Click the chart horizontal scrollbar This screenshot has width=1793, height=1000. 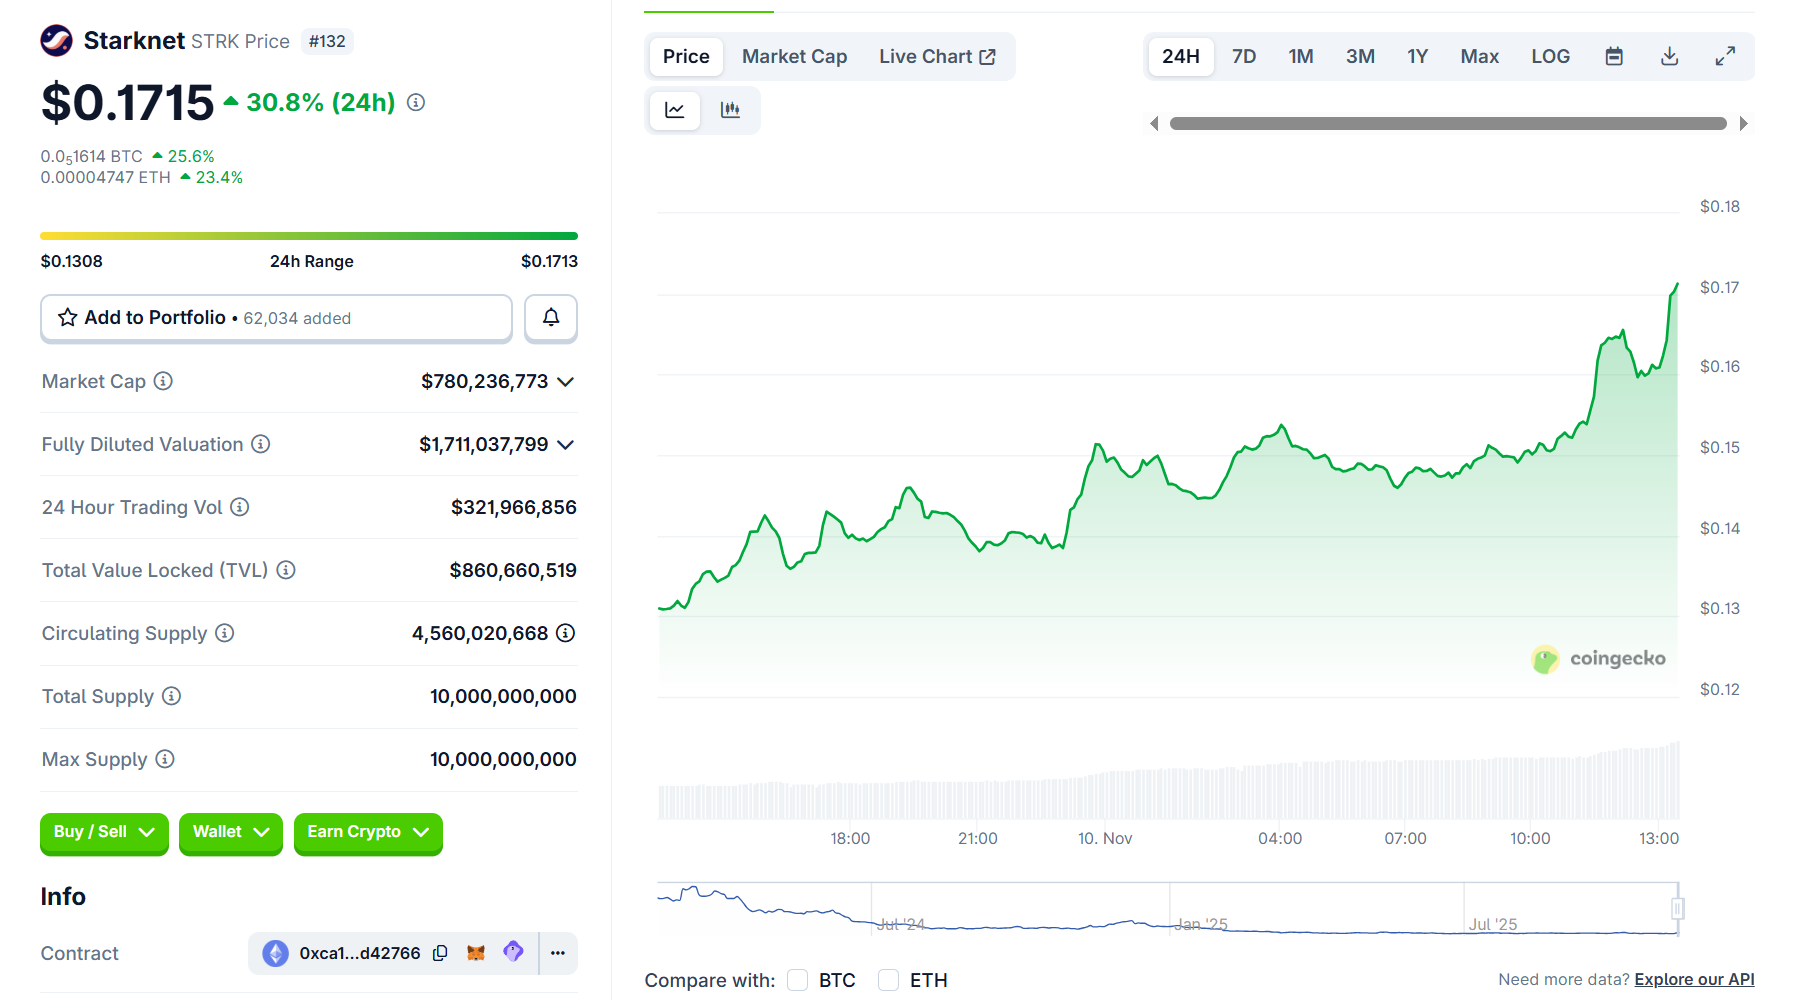point(1447,124)
